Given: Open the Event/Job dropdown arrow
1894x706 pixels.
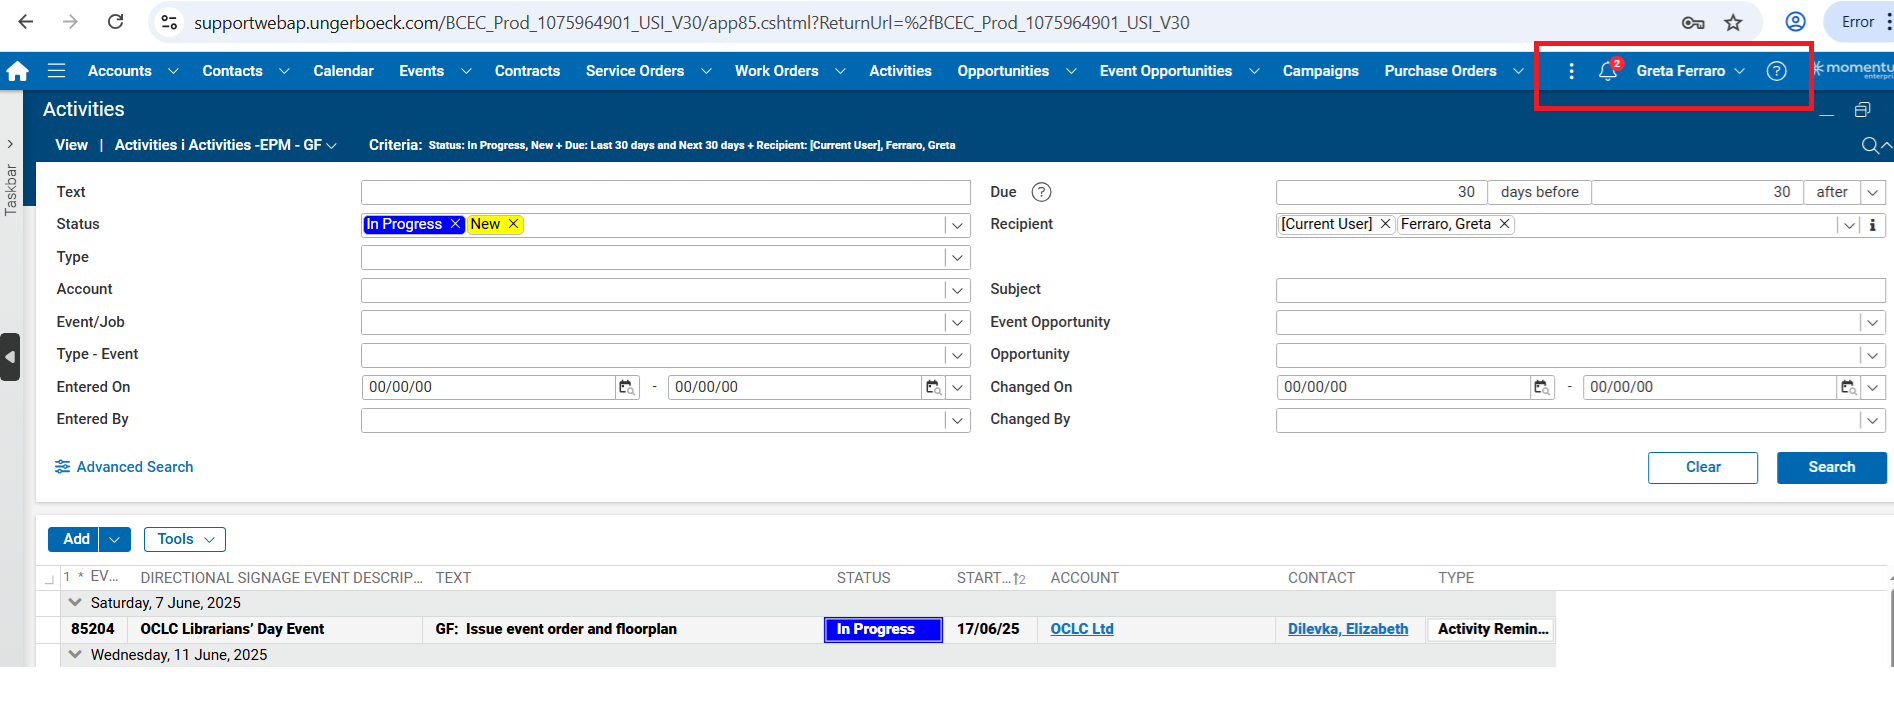Looking at the screenshot, I should [957, 323].
